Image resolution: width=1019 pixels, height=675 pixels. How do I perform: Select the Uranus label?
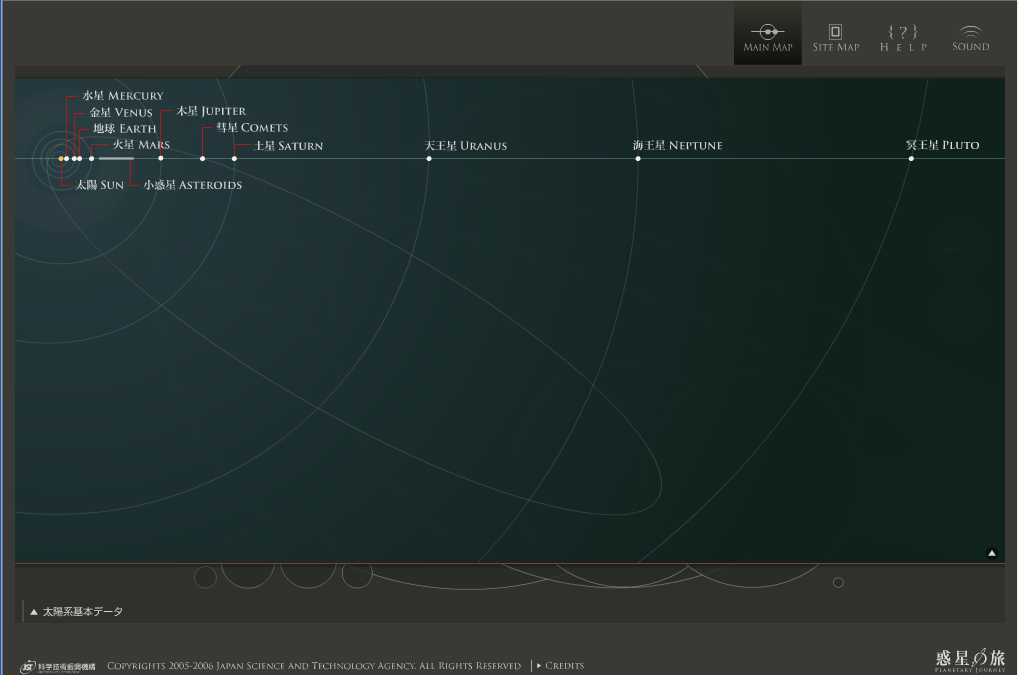click(x=465, y=146)
